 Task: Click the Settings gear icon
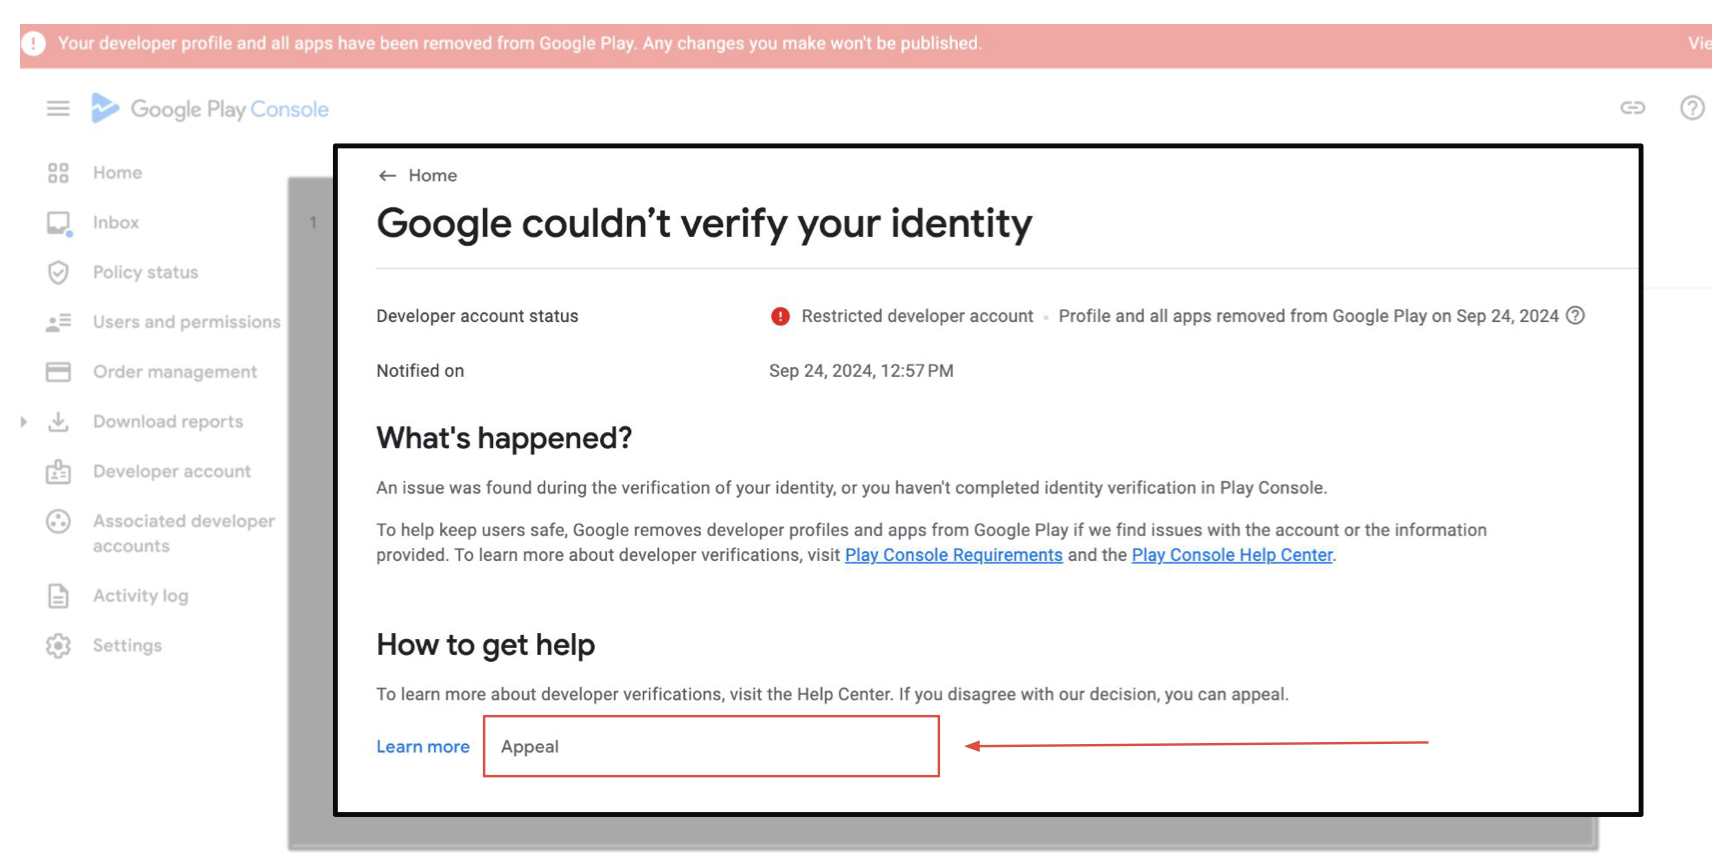58,646
